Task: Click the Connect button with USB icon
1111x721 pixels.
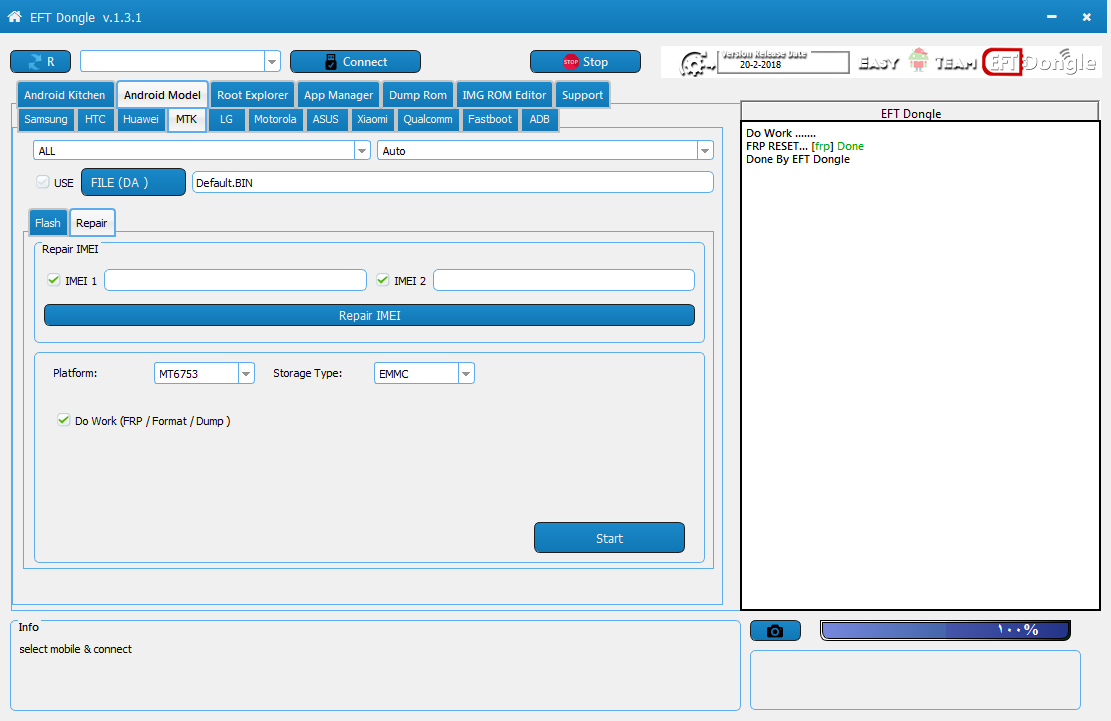Action: (355, 62)
